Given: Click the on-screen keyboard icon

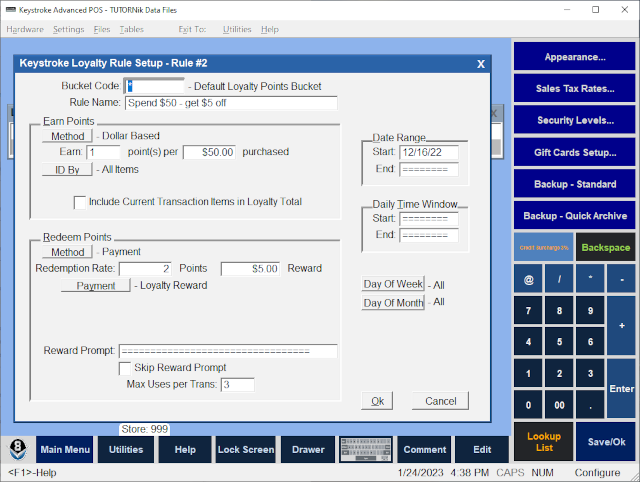Looking at the screenshot, I should pyautogui.click(x=366, y=449).
